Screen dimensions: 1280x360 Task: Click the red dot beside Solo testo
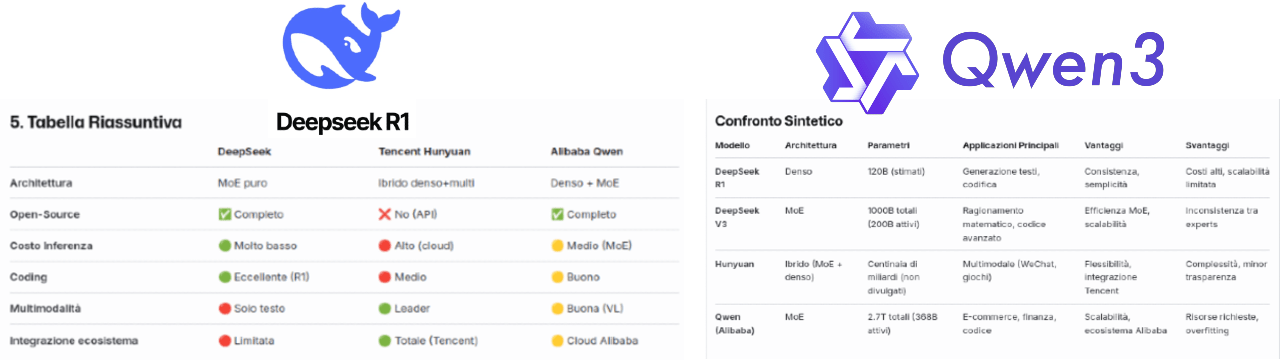point(224,308)
